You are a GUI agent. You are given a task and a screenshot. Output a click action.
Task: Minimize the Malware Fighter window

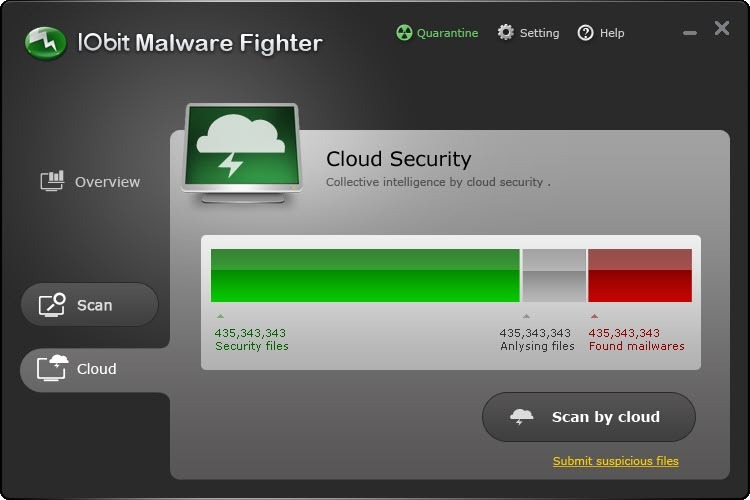pos(690,33)
